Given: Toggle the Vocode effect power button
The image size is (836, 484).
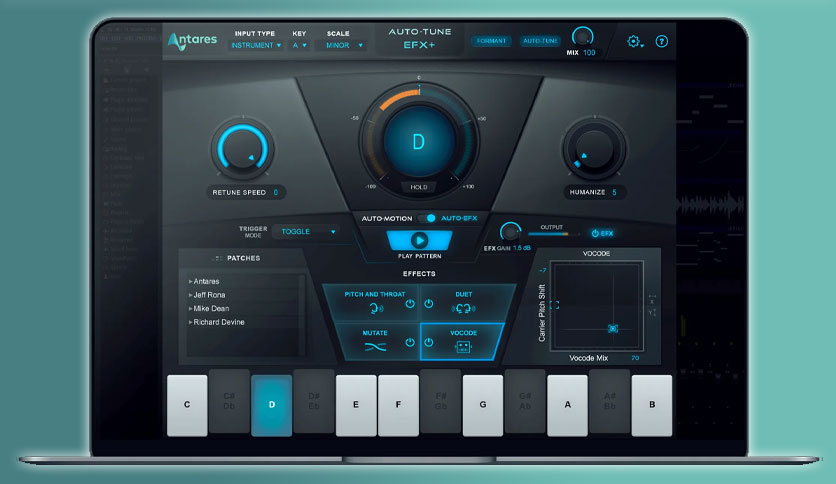Looking at the screenshot, I should [429, 343].
